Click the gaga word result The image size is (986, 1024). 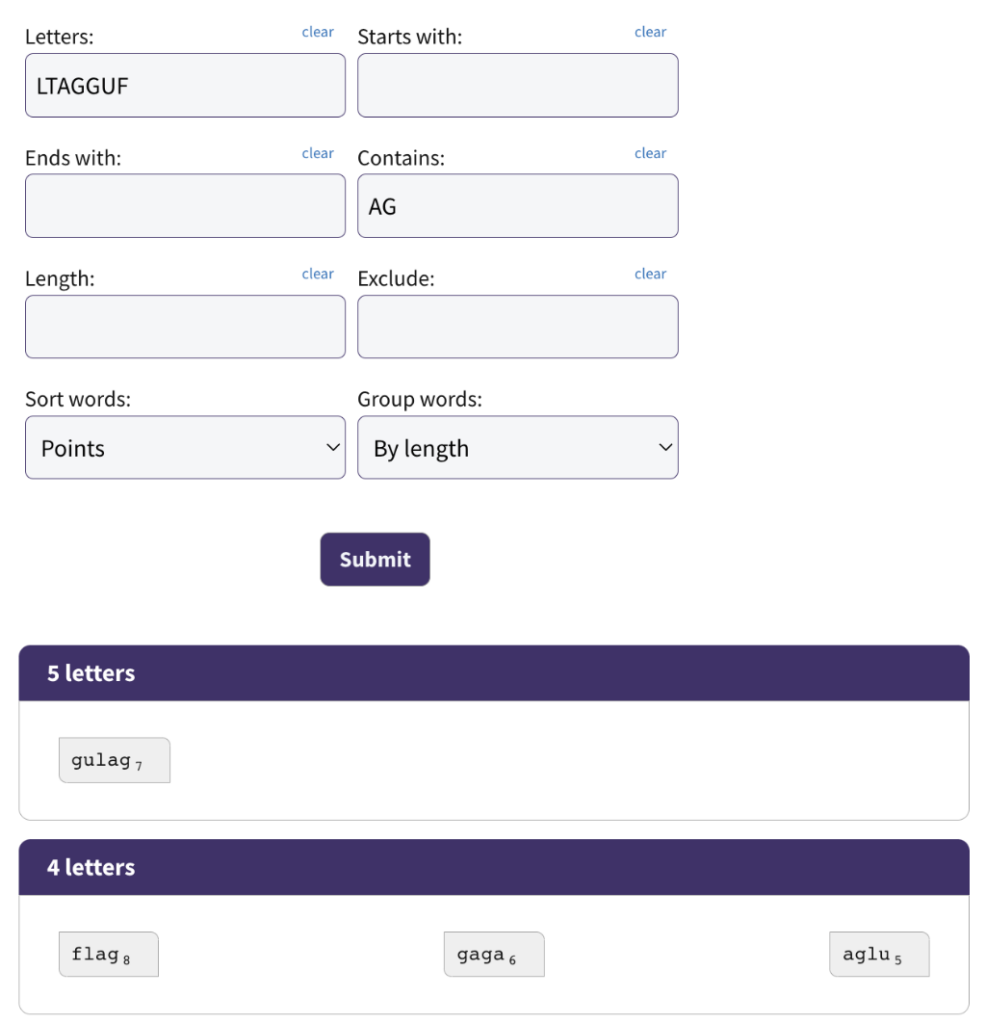494,954
